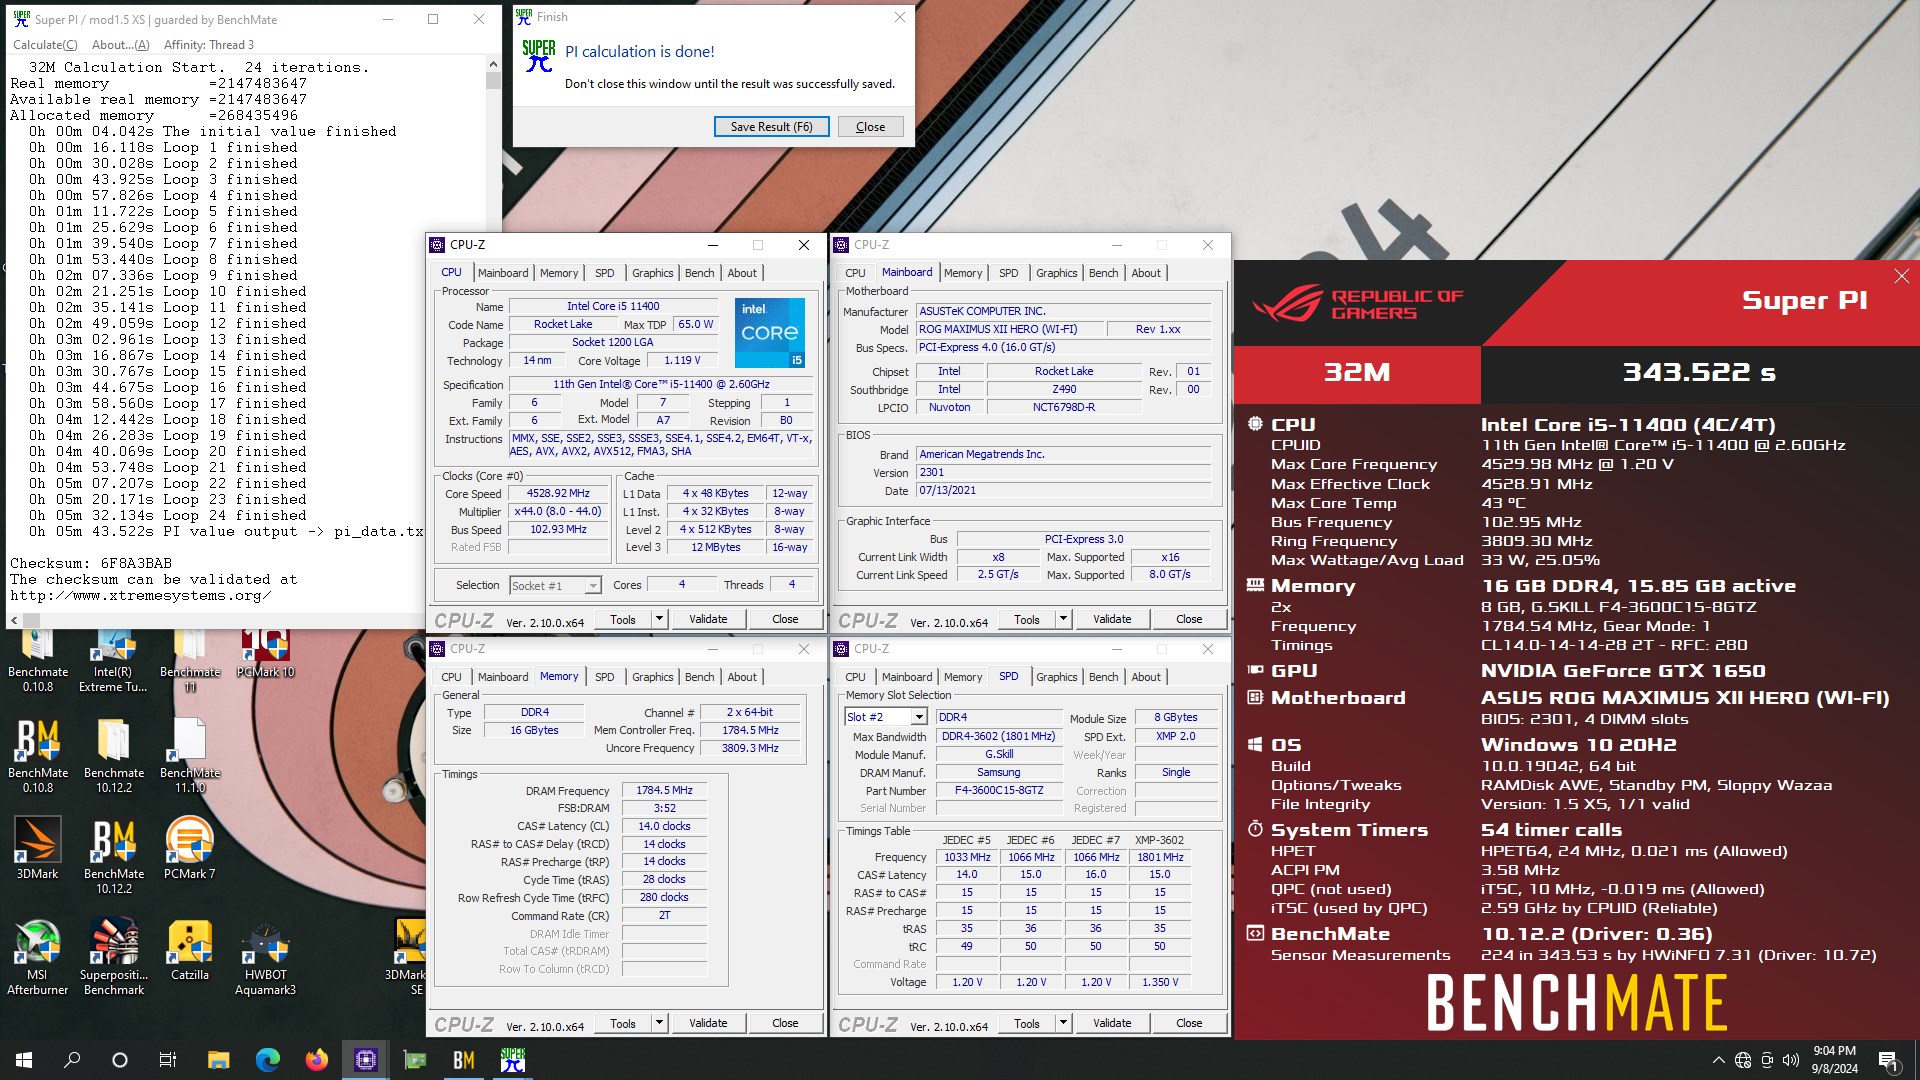Switch to SPD tab in CPU-Z Memory window

tap(604, 677)
